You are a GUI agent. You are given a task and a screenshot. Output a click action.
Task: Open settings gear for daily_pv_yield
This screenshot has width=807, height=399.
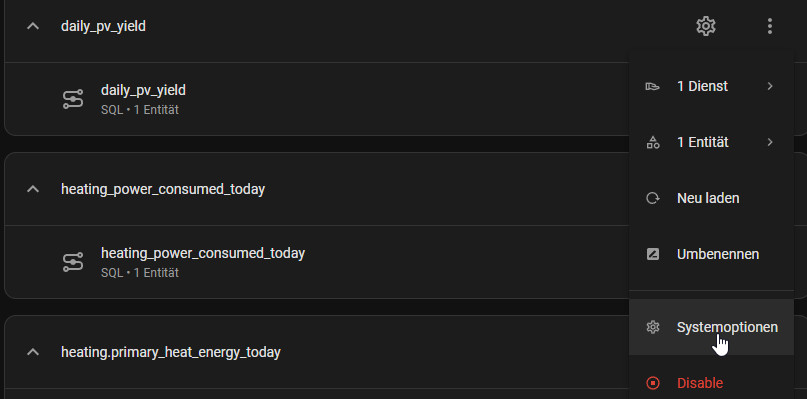click(706, 26)
